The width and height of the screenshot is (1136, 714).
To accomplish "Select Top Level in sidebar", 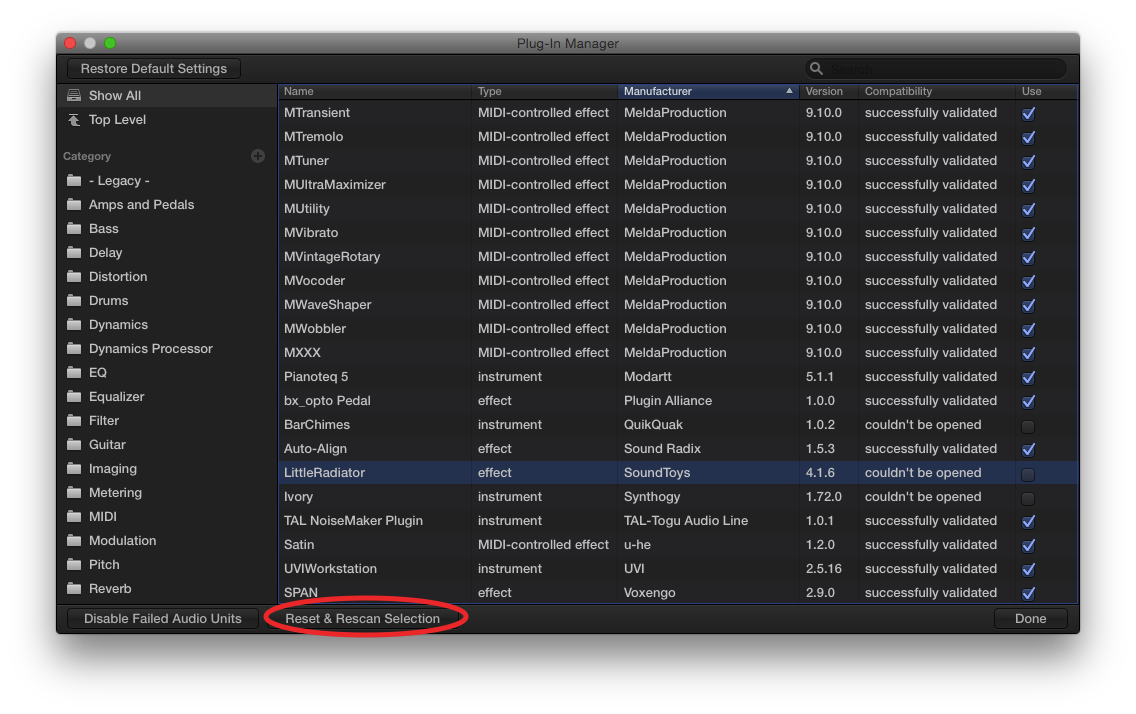I will 167,119.
